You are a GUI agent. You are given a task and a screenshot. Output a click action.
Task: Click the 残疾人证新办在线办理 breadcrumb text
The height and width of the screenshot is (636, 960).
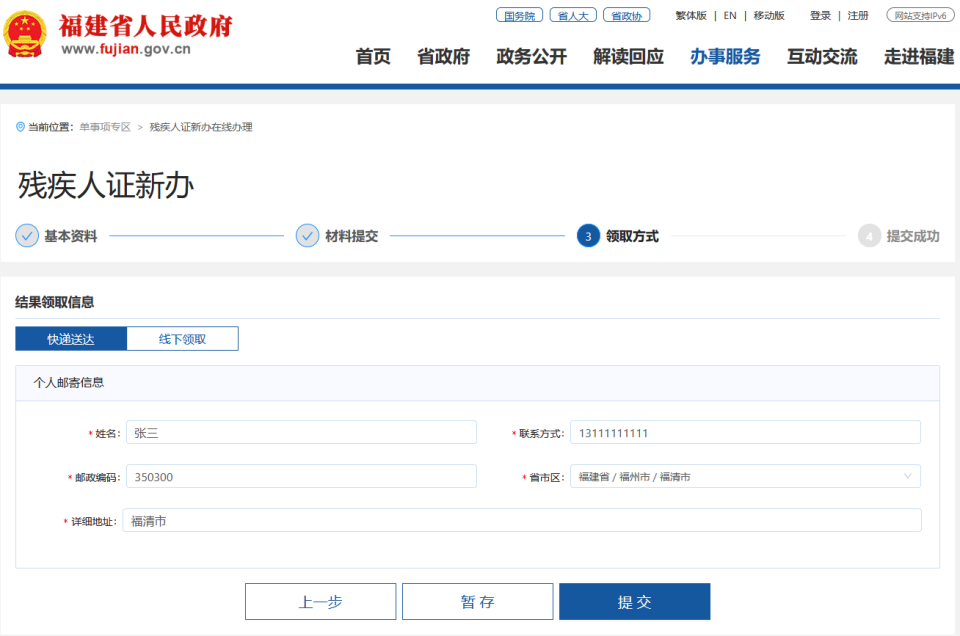(201, 127)
